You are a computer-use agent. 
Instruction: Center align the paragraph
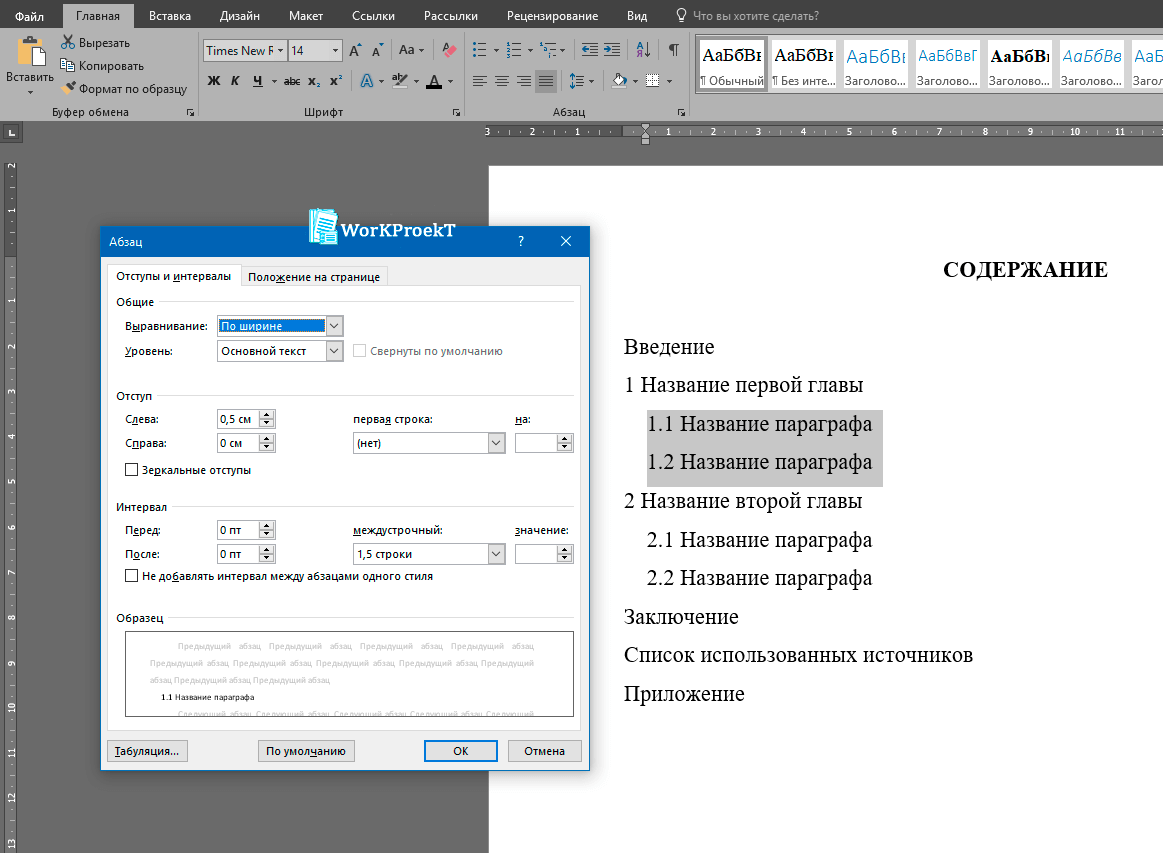501,80
